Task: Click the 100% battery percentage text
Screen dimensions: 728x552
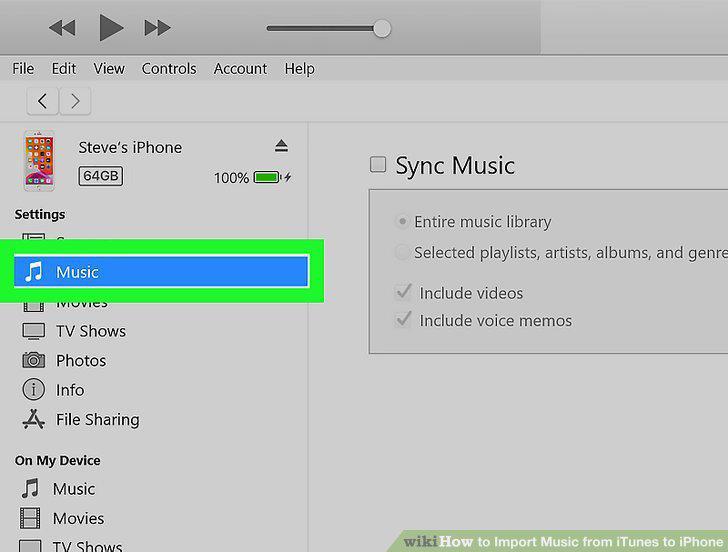Action: pos(231,178)
